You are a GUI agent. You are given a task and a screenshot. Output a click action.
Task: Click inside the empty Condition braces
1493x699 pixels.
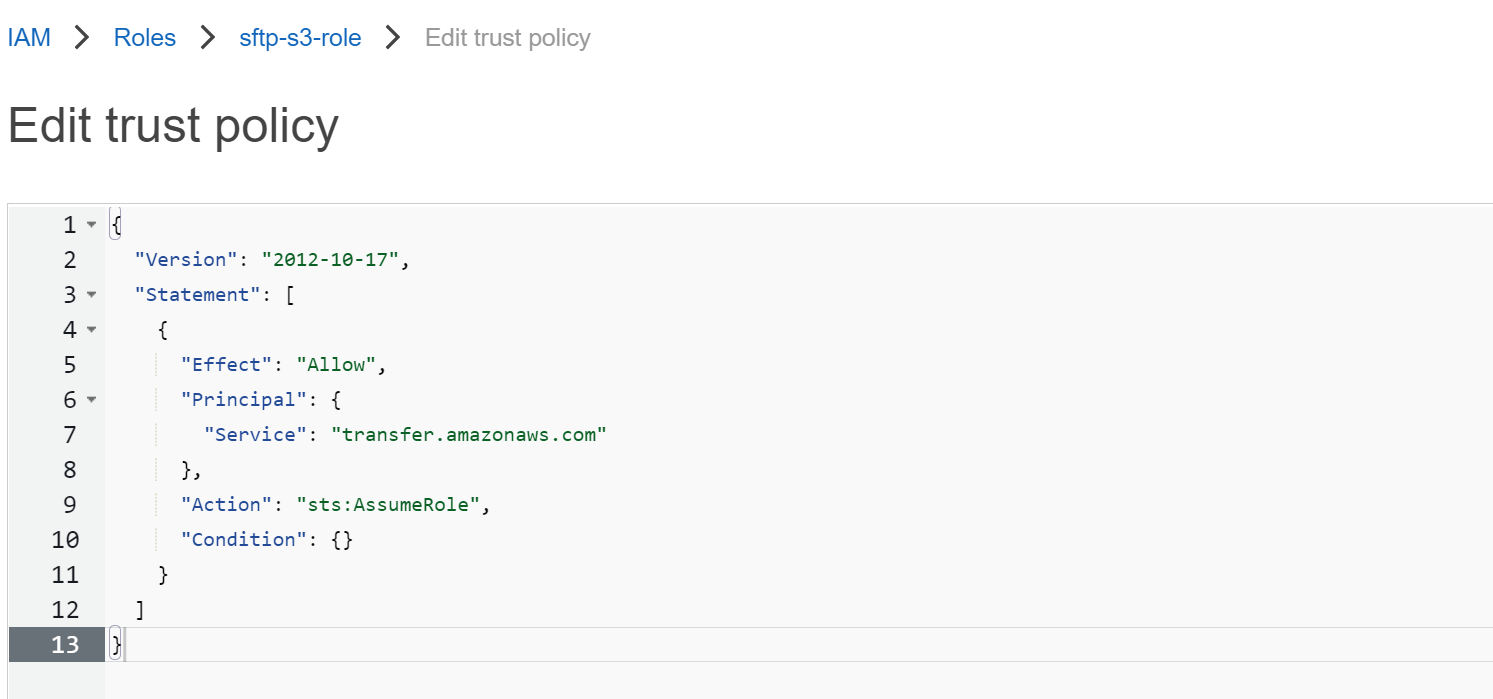(343, 540)
